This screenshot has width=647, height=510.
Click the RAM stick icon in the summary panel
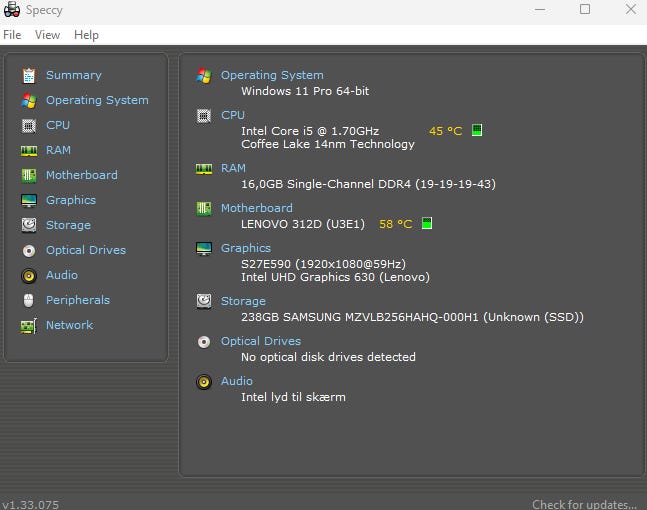(204, 169)
